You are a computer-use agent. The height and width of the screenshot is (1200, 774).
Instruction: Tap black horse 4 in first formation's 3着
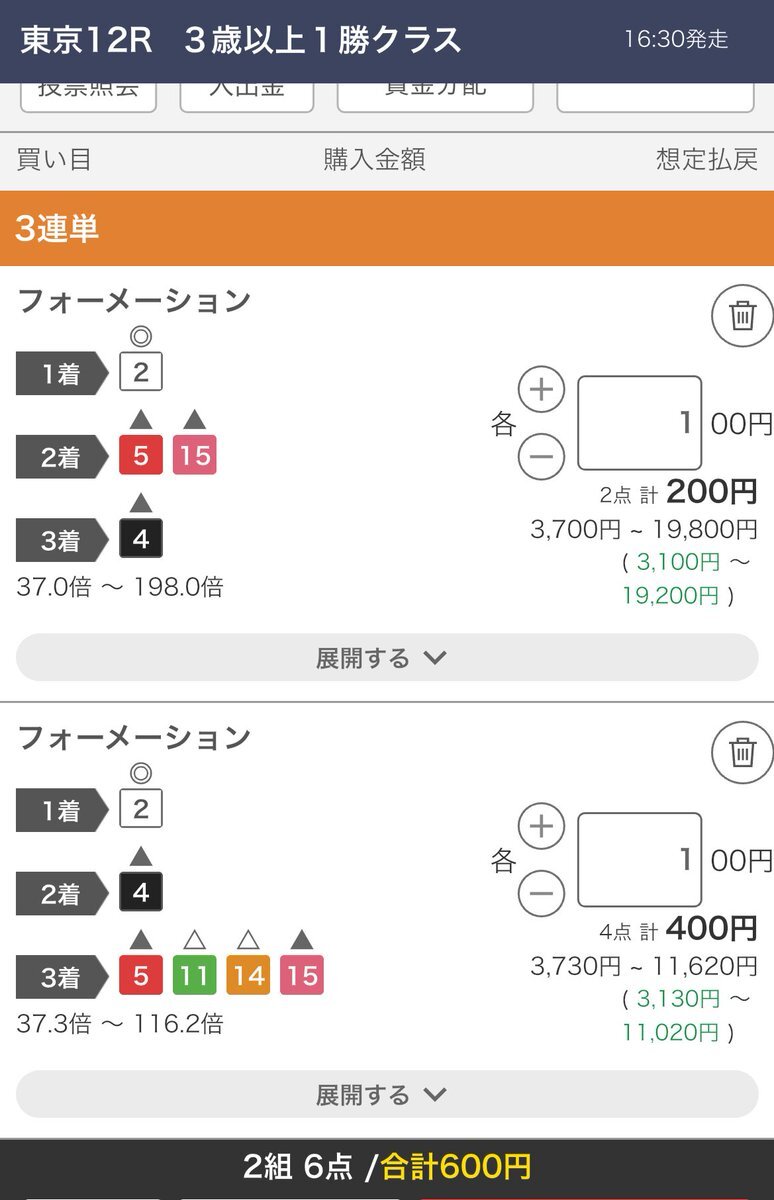pyautogui.click(x=141, y=539)
